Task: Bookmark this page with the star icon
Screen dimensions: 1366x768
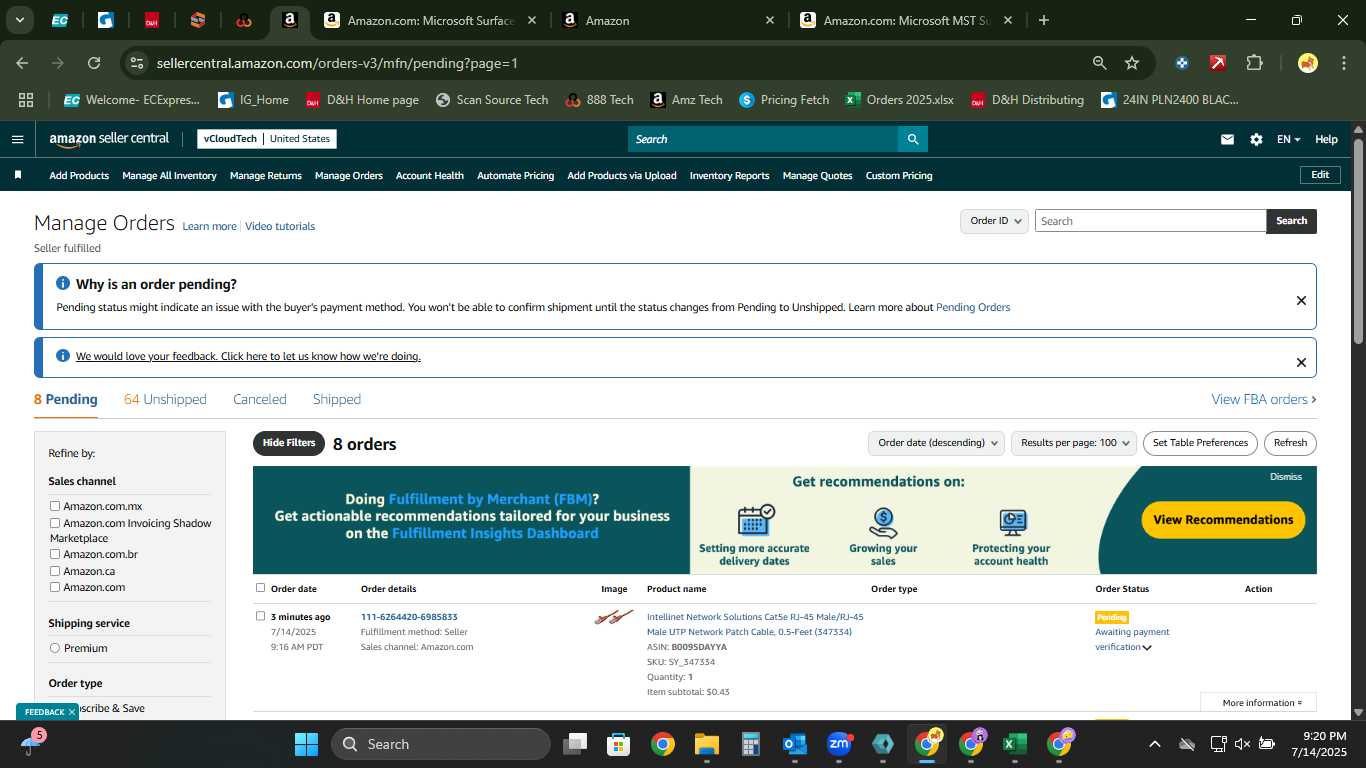Action: click(x=1132, y=63)
